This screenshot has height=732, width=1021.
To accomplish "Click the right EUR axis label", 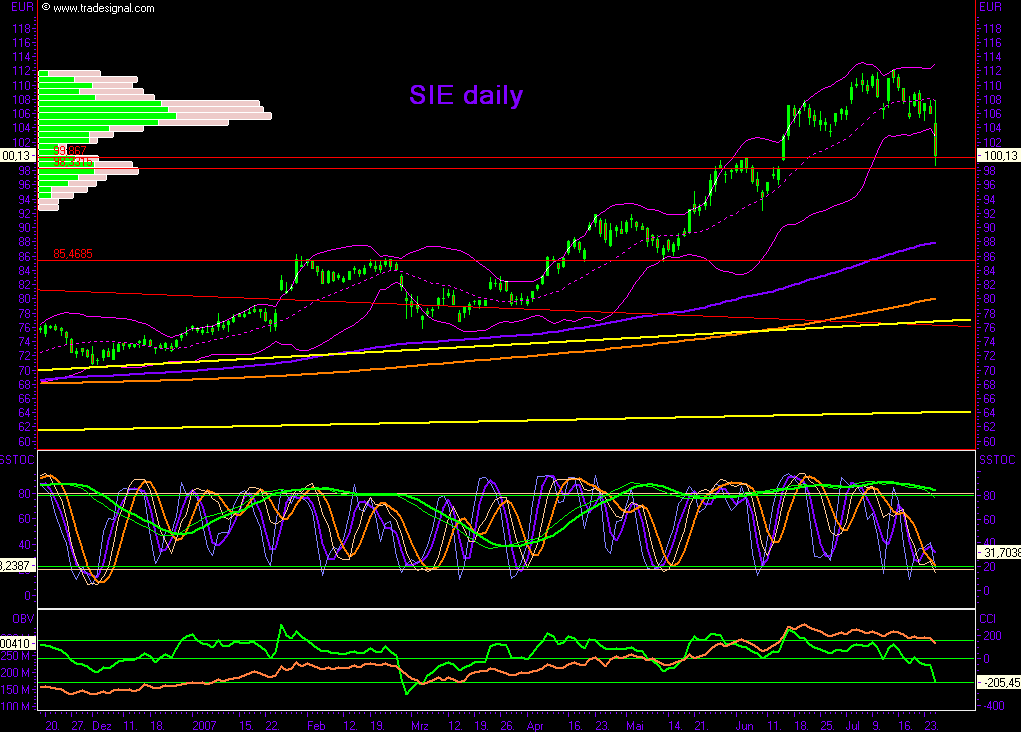I will click(x=989, y=6).
